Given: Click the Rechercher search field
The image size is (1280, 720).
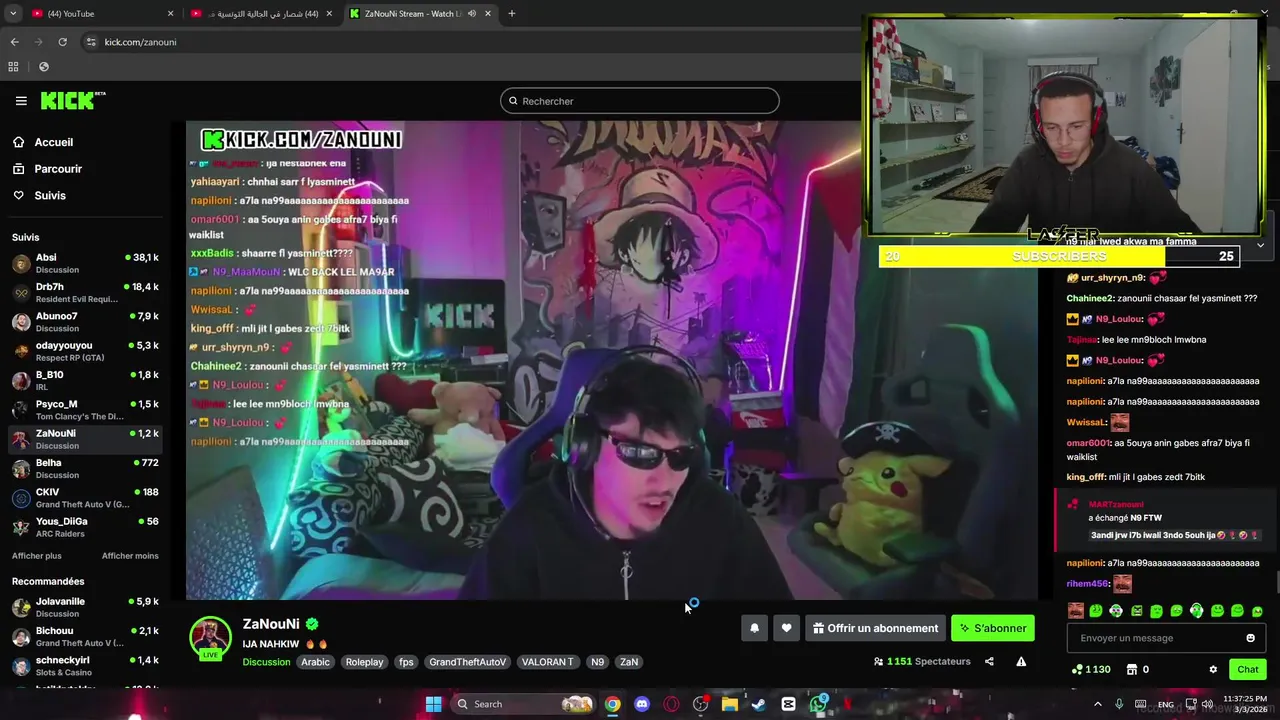Looking at the screenshot, I should (640, 101).
